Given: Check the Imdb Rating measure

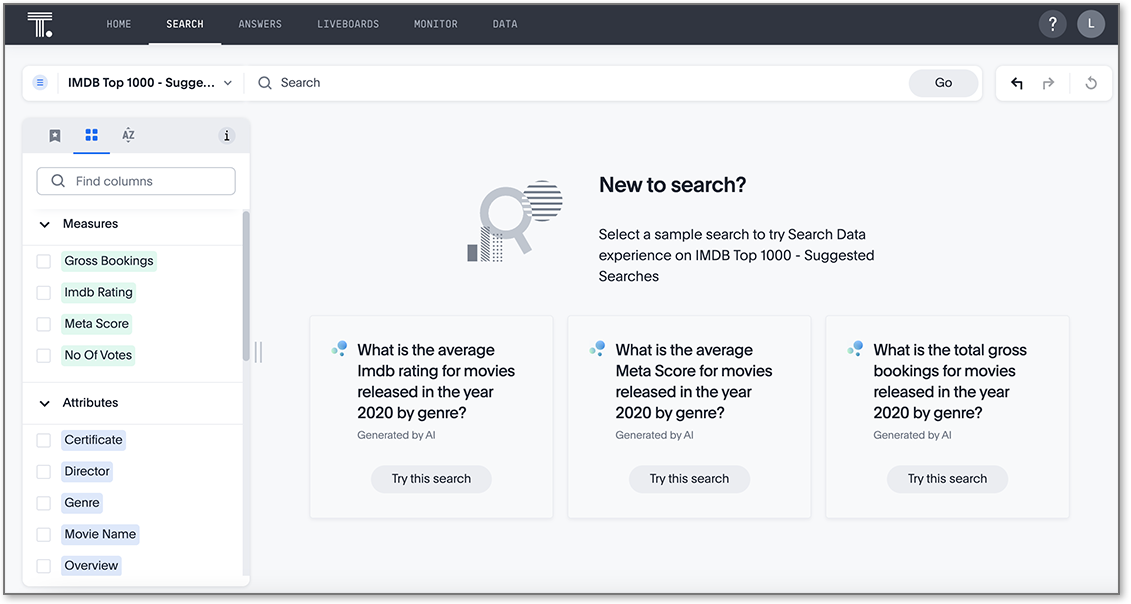Looking at the screenshot, I should tap(44, 292).
